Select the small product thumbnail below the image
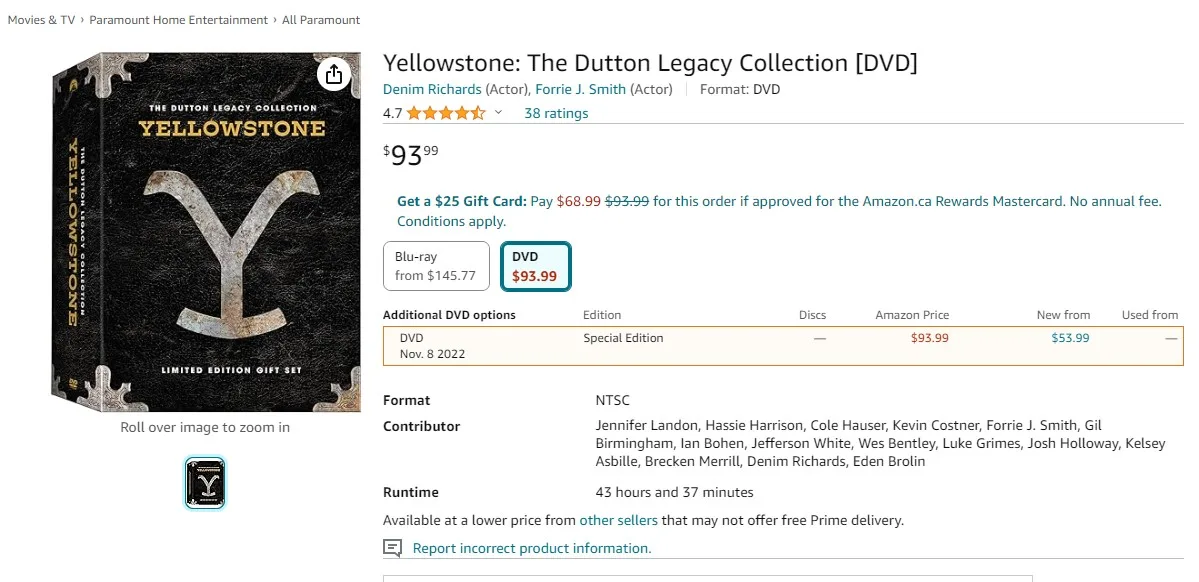Screen dimensions: 1199x582 tap(204, 482)
